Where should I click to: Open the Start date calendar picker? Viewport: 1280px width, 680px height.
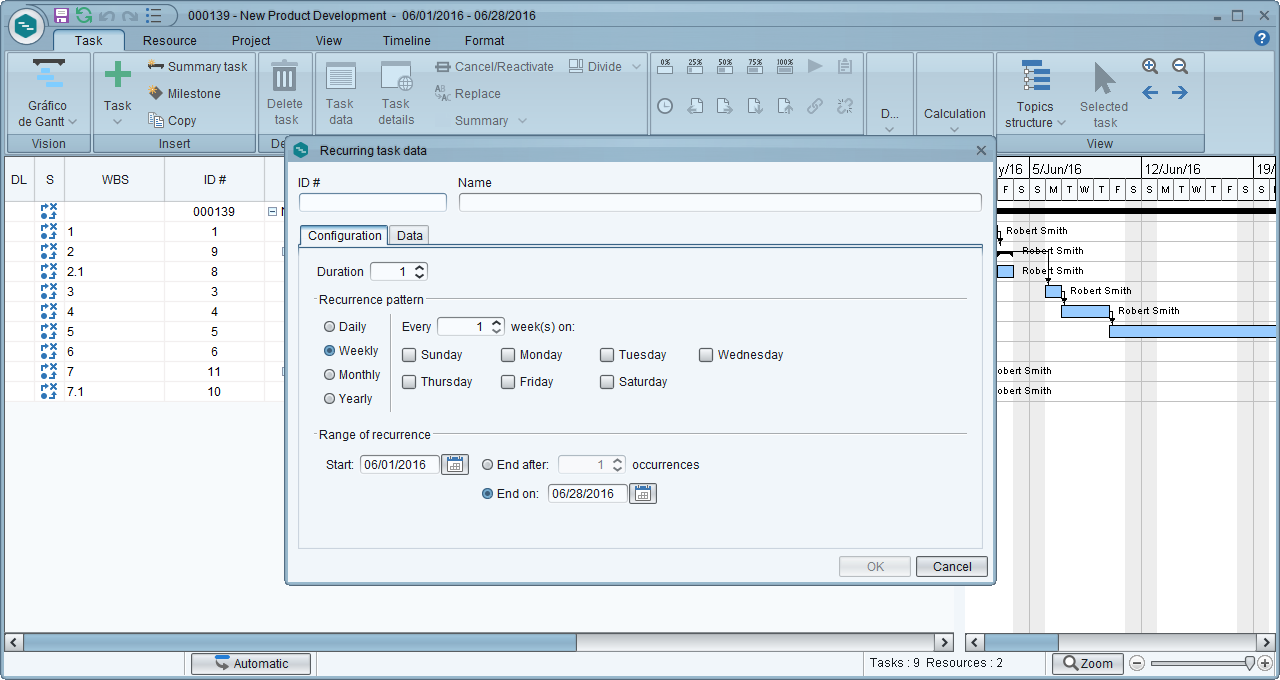(455, 465)
